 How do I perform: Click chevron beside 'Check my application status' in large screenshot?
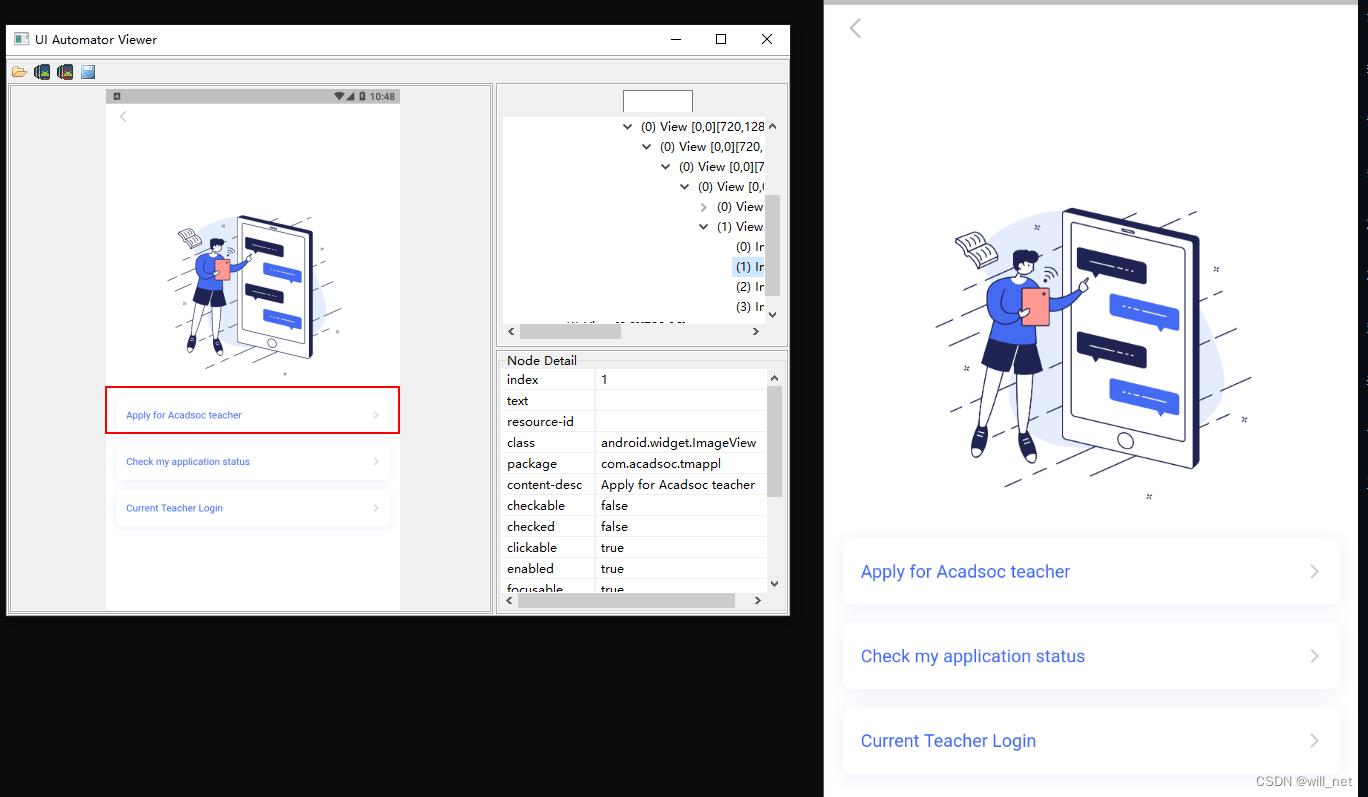(1314, 656)
